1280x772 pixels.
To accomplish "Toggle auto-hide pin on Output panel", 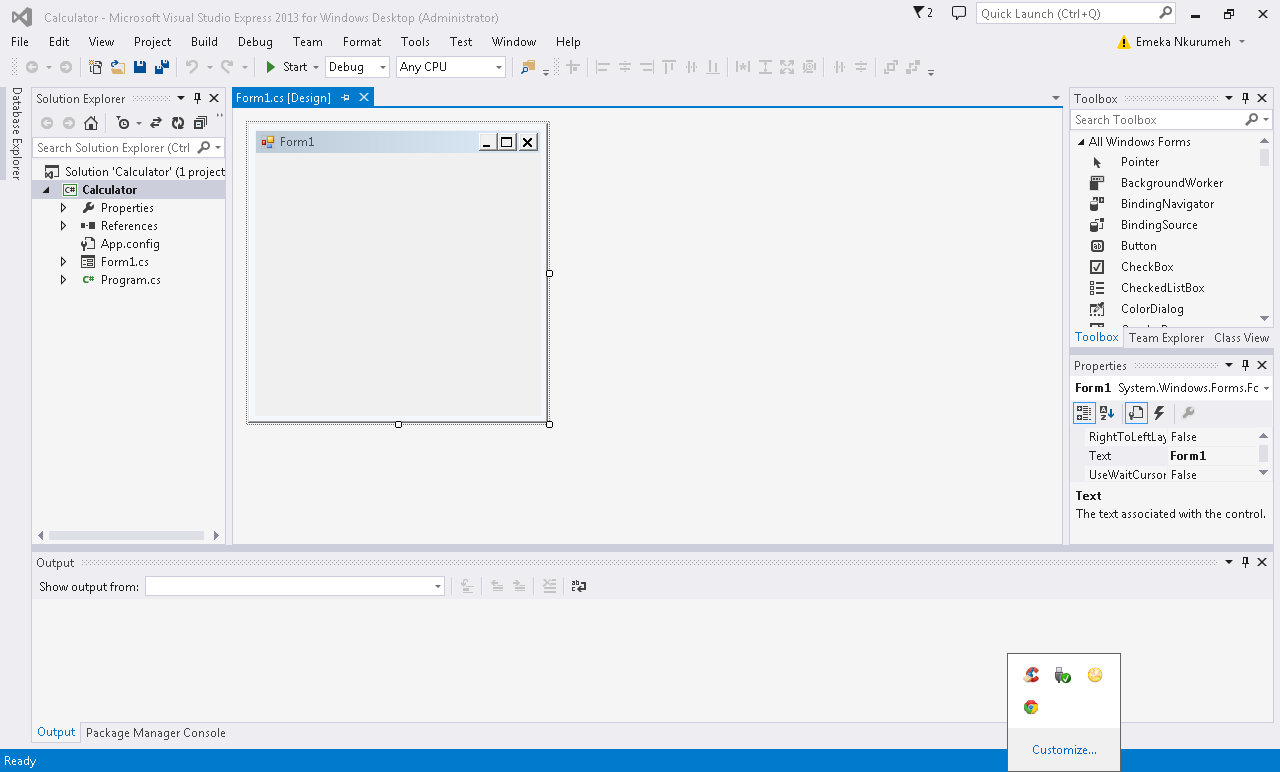I will (1246, 562).
